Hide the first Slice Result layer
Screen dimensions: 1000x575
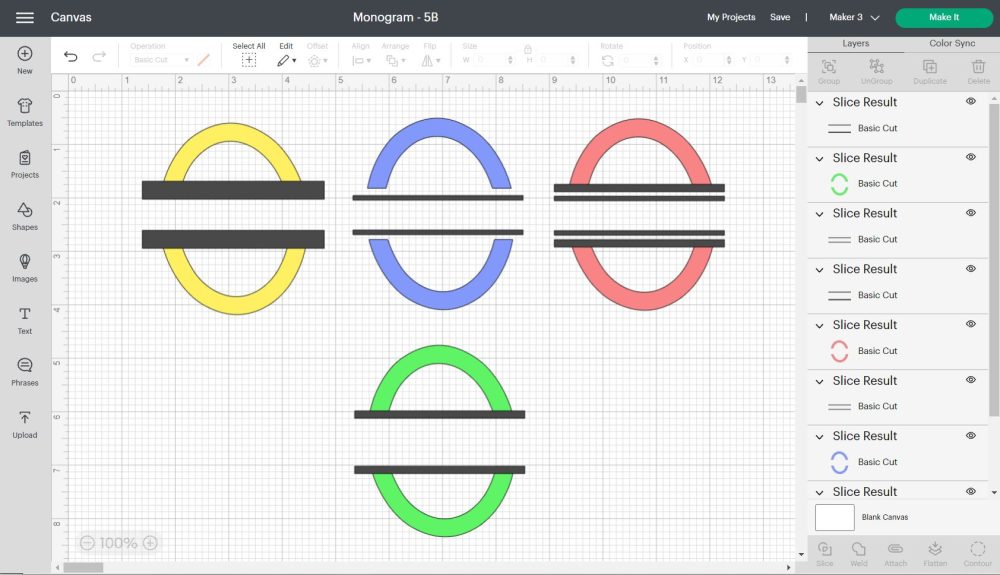tap(971, 102)
